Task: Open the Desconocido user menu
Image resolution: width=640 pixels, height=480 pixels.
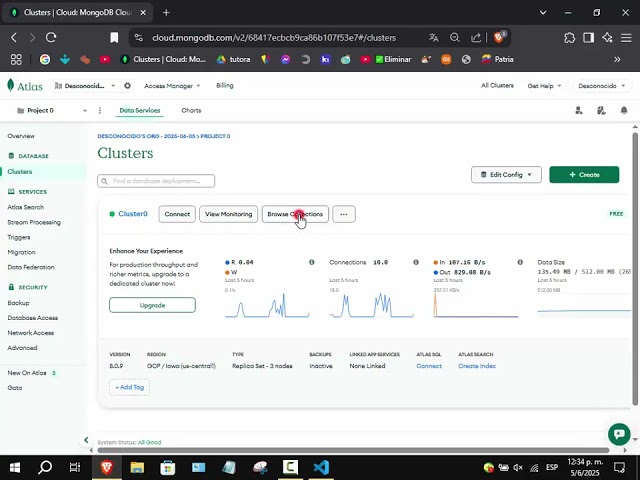Action: (602, 86)
